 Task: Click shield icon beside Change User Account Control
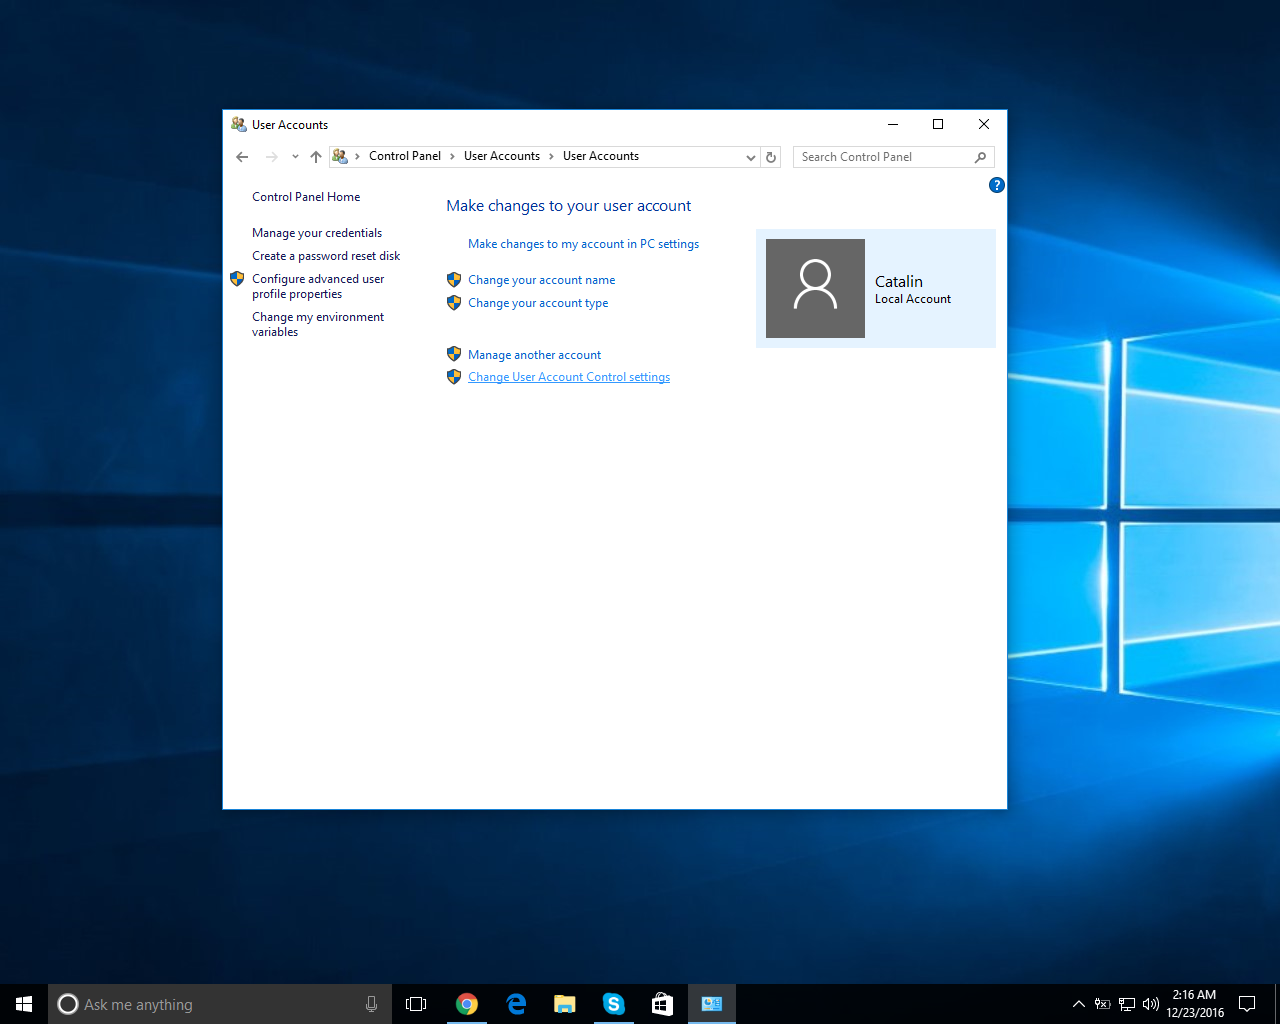point(454,377)
